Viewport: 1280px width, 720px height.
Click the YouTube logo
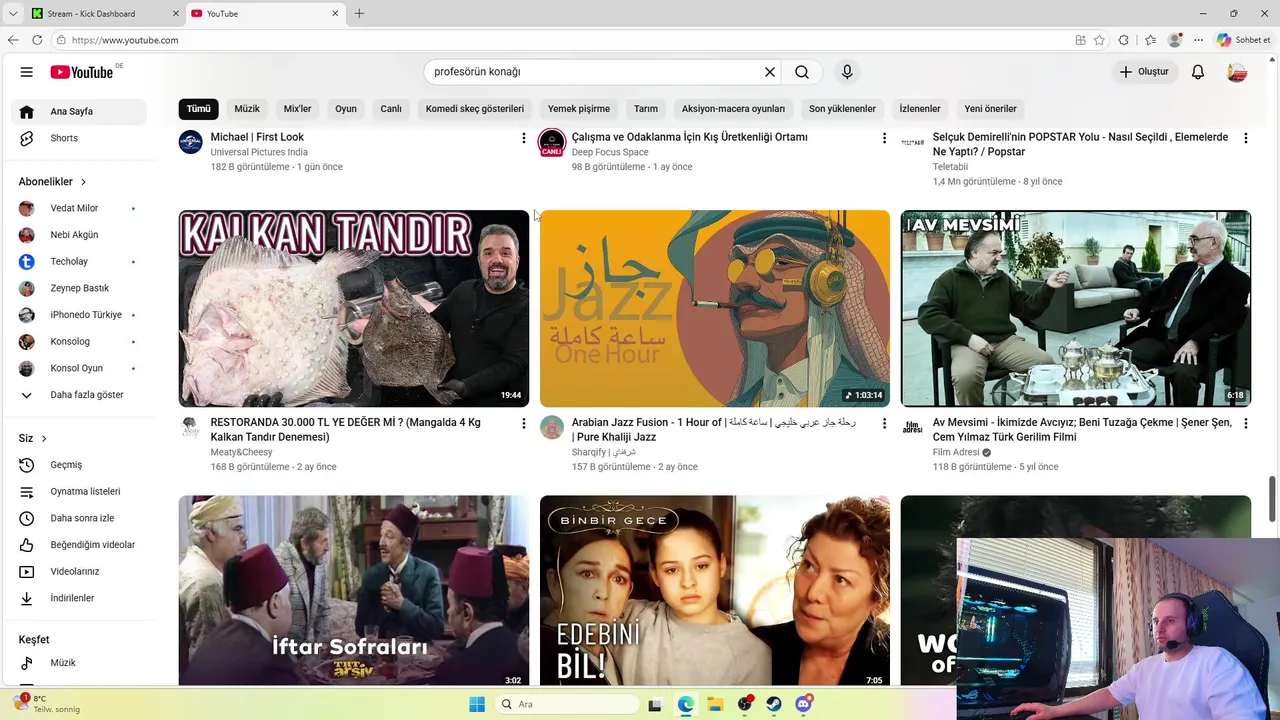82,72
